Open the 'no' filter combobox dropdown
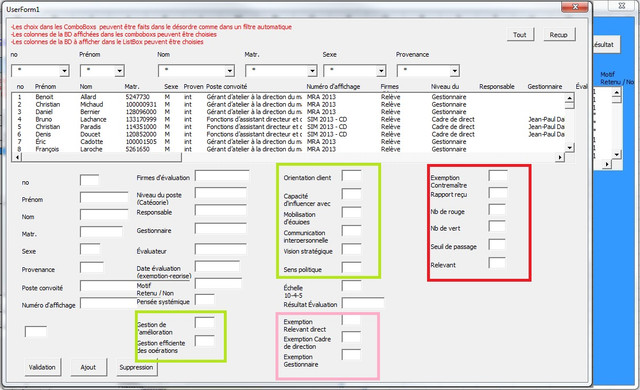640x390 pixels. pos(64,71)
